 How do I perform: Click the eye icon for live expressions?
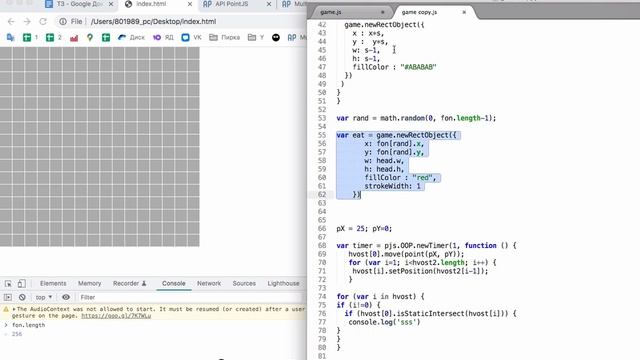66,297
